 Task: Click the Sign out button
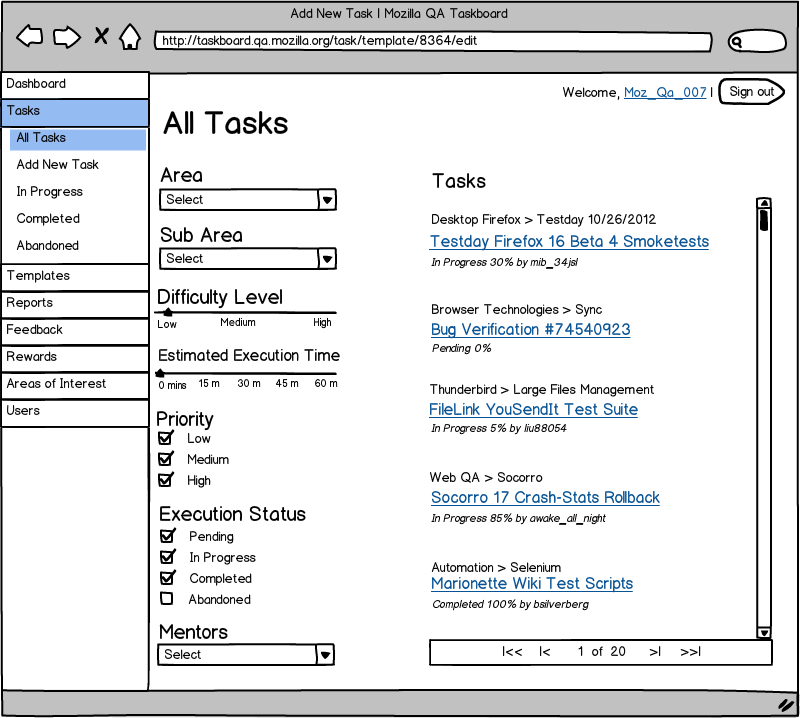click(752, 92)
